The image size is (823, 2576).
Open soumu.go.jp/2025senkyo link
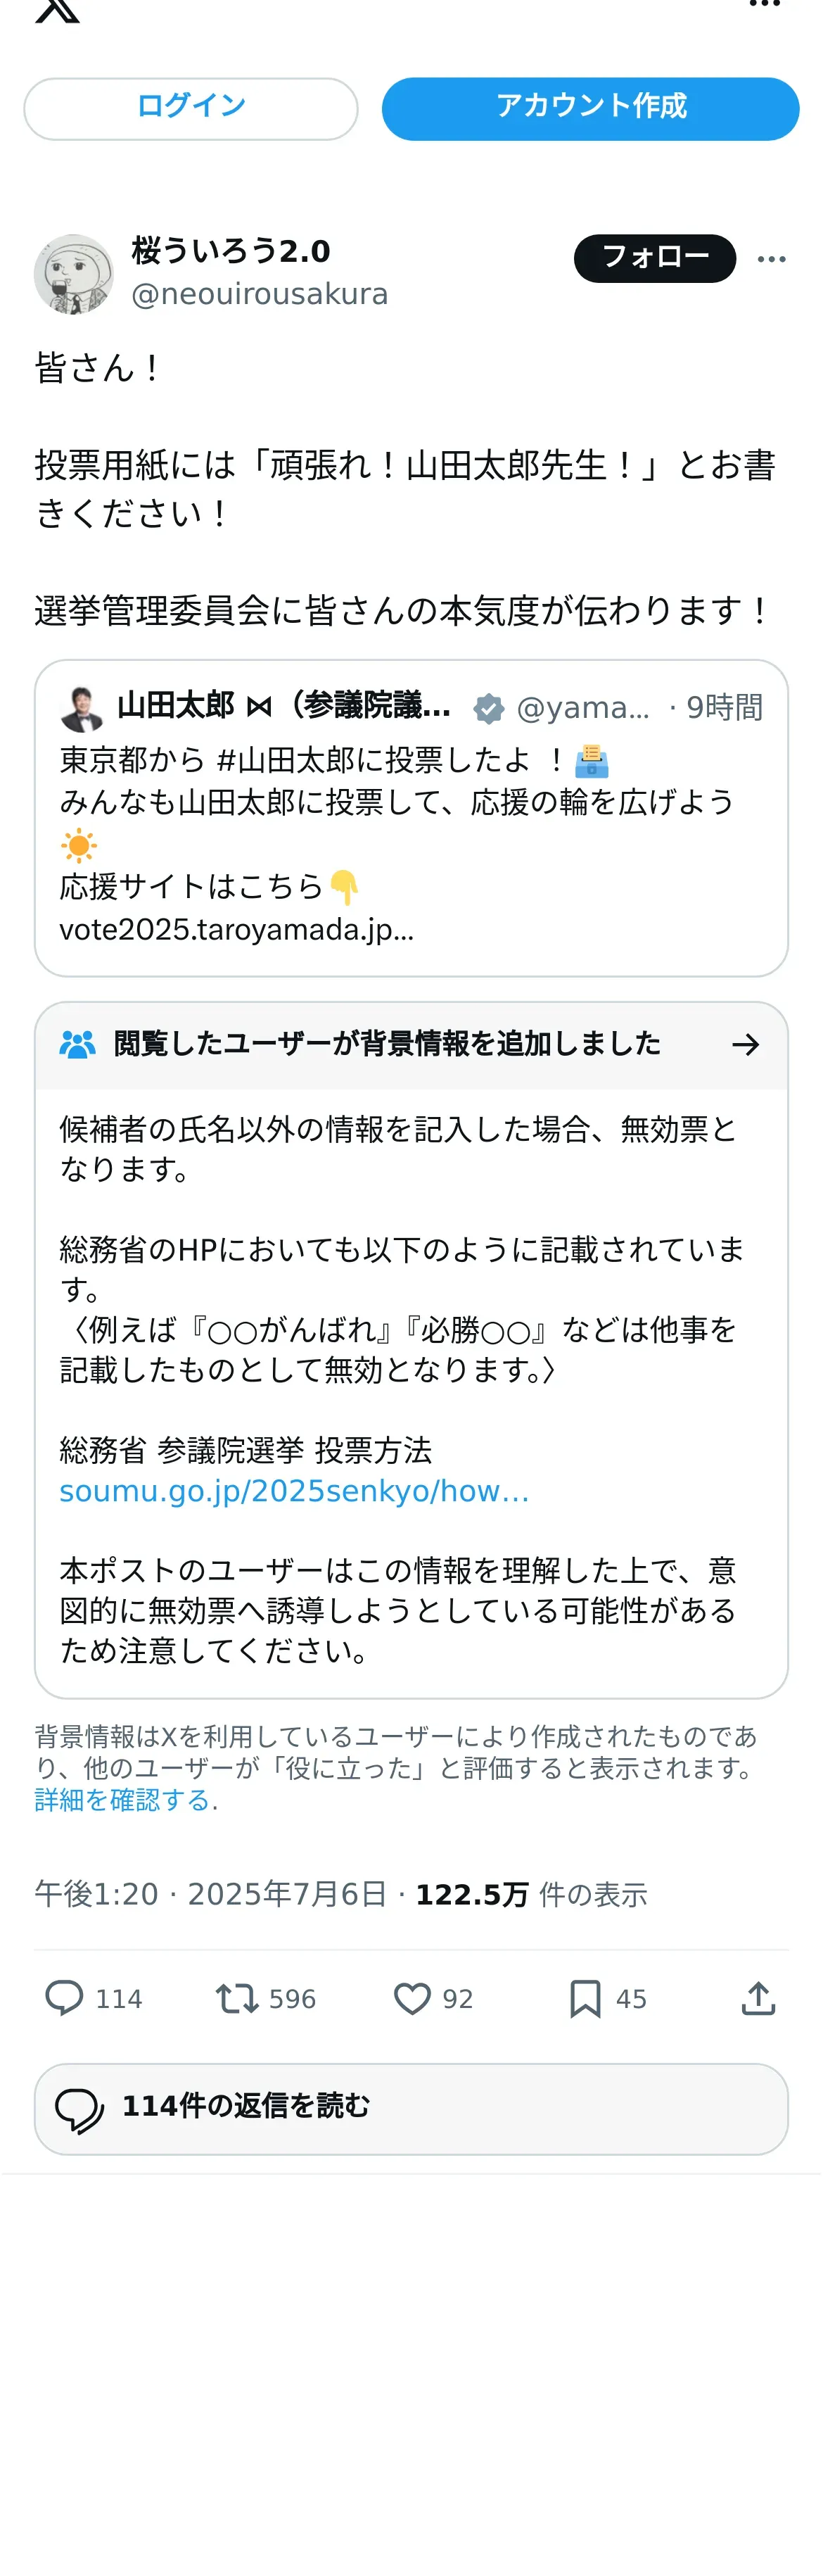(294, 1490)
